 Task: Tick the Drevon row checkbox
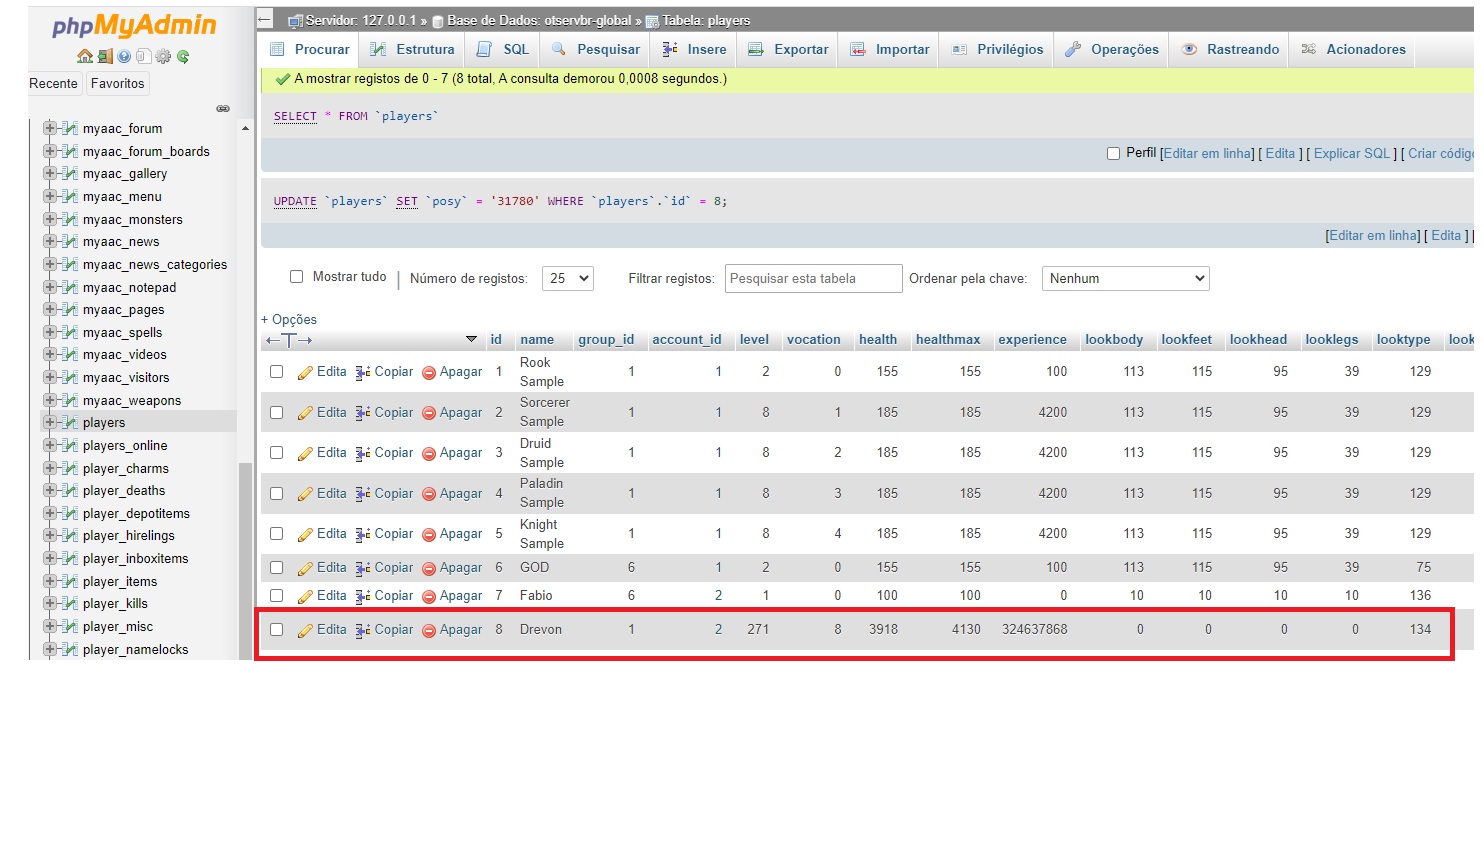pyautogui.click(x=277, y=630)
